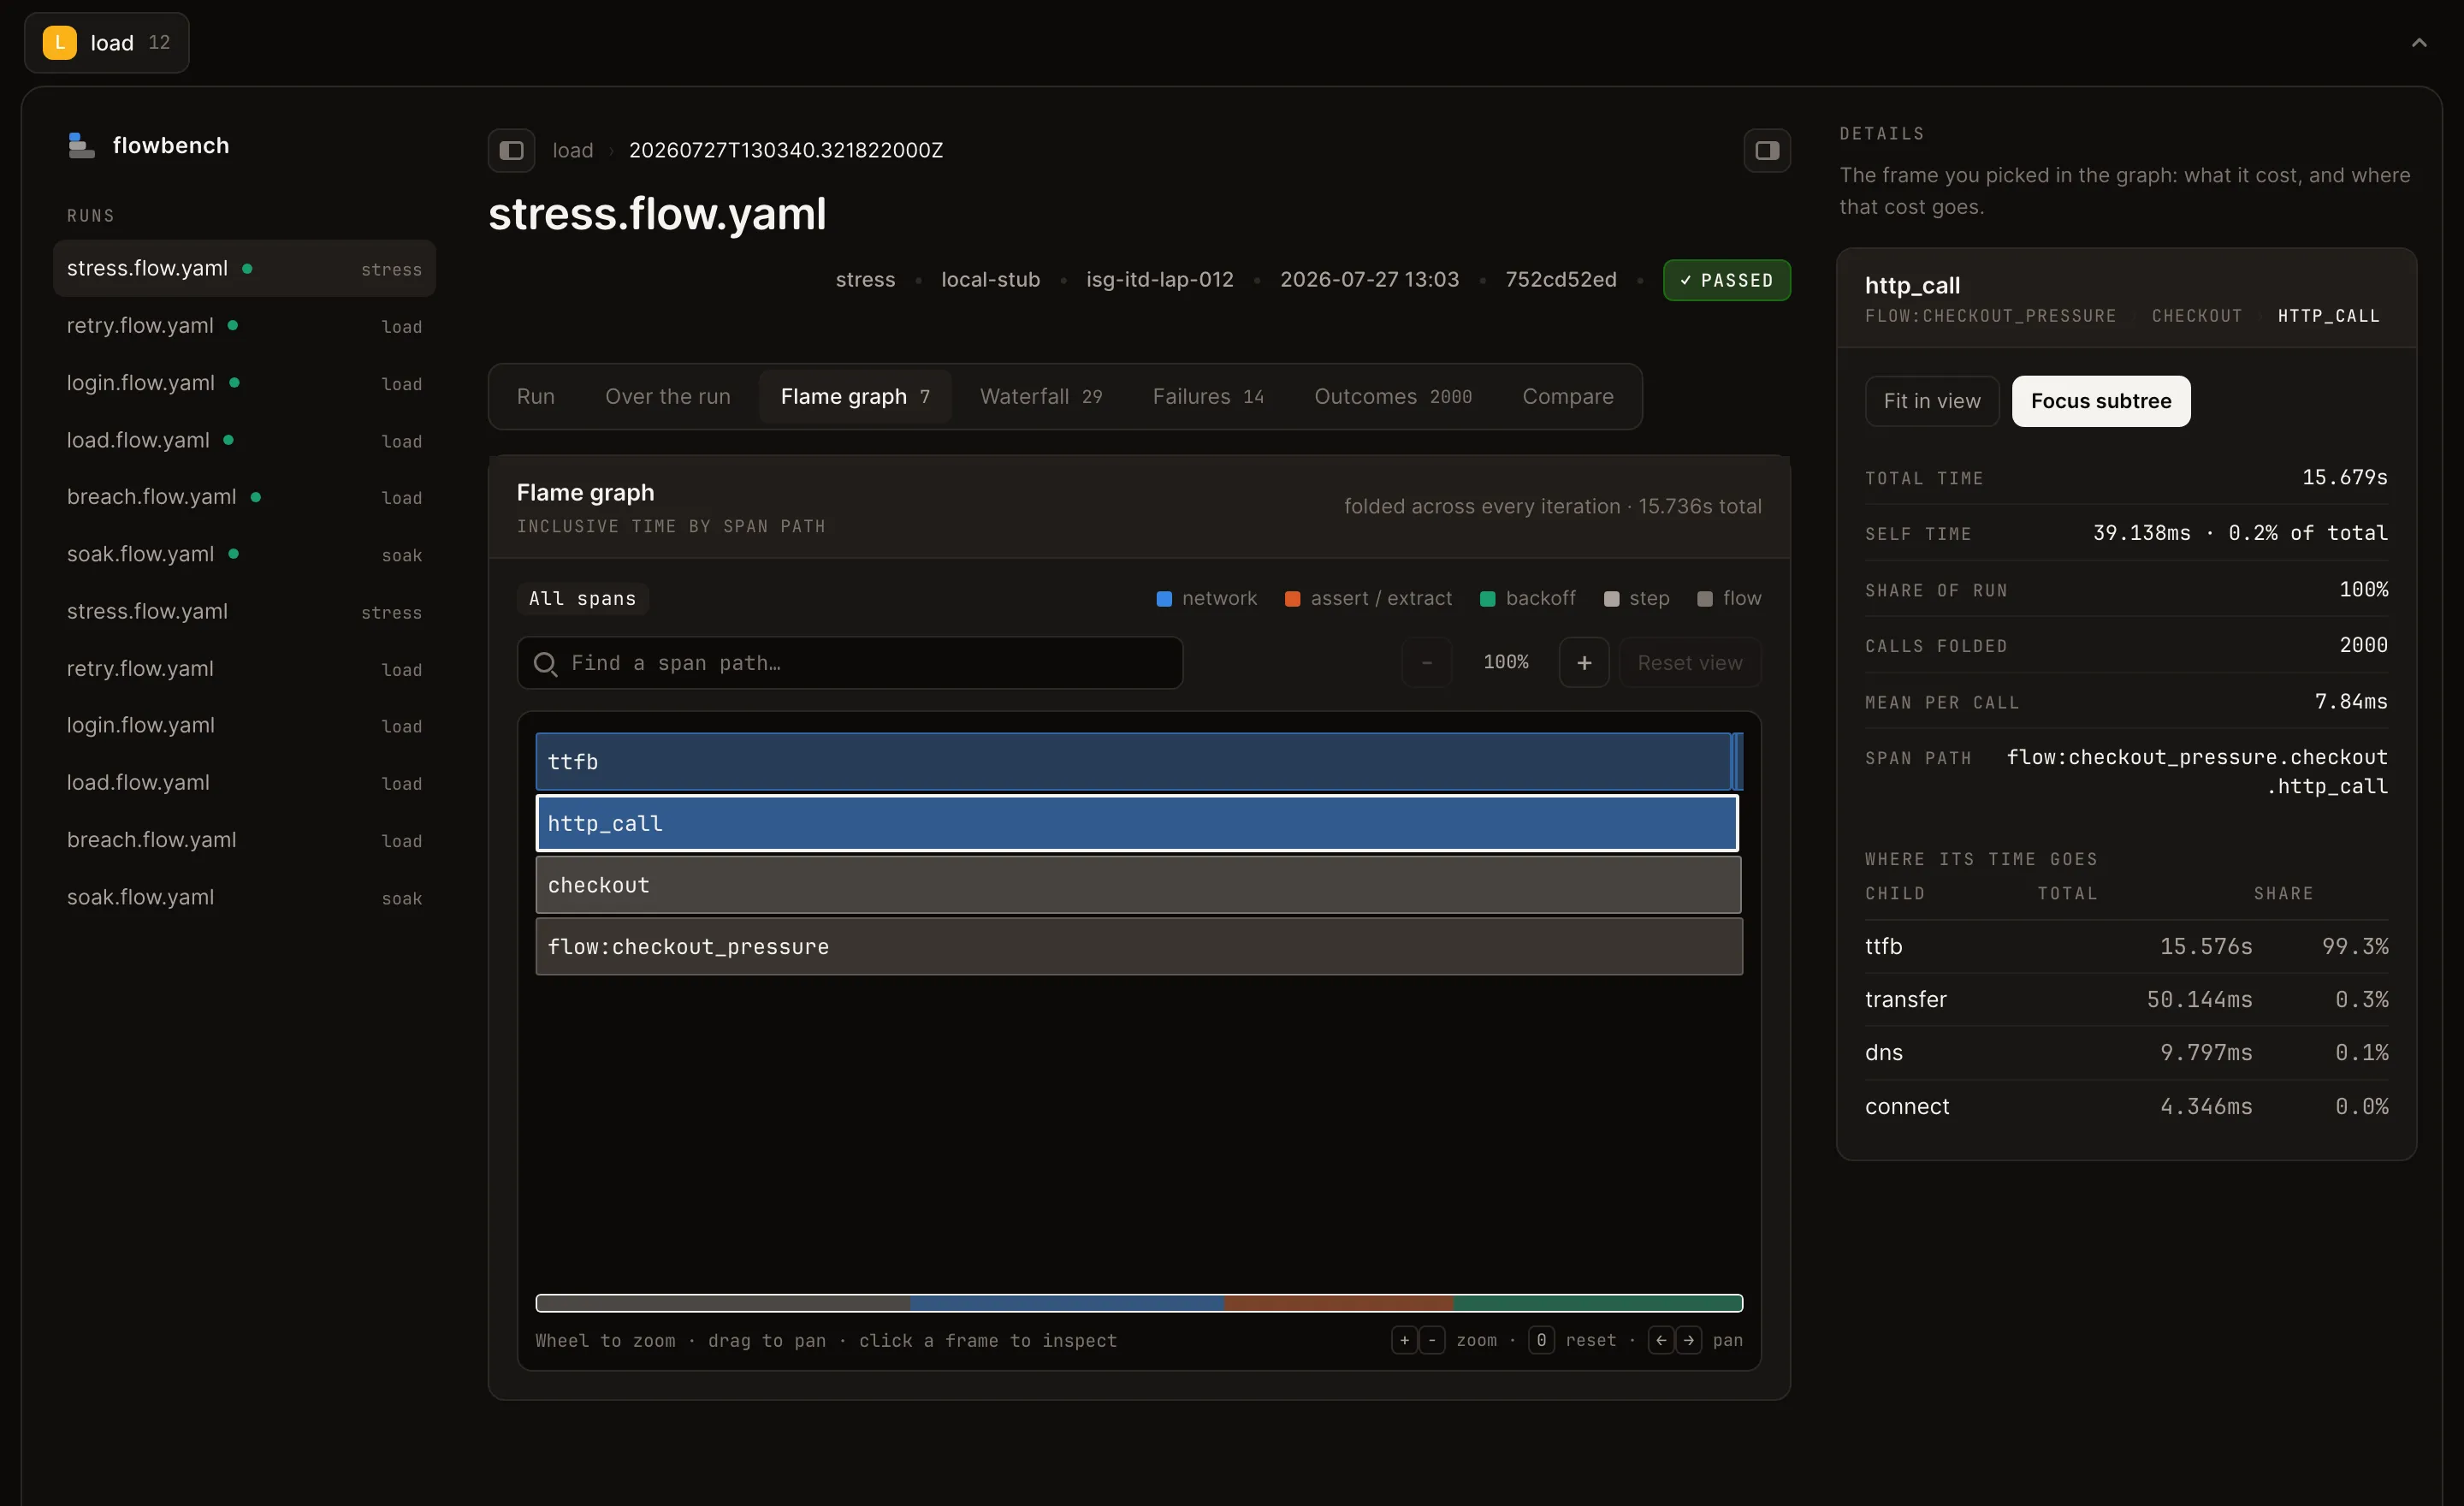Click the flowbench logo icon

[81, 145]
